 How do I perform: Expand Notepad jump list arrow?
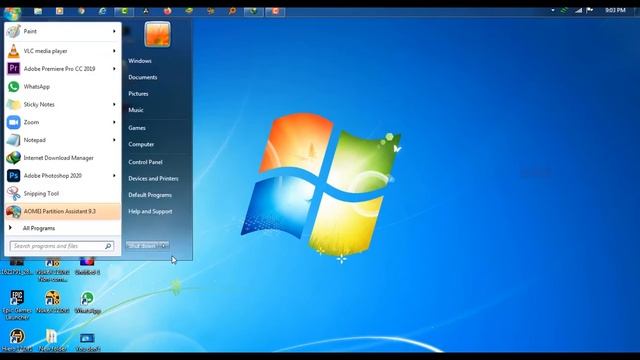pos(114,140)
